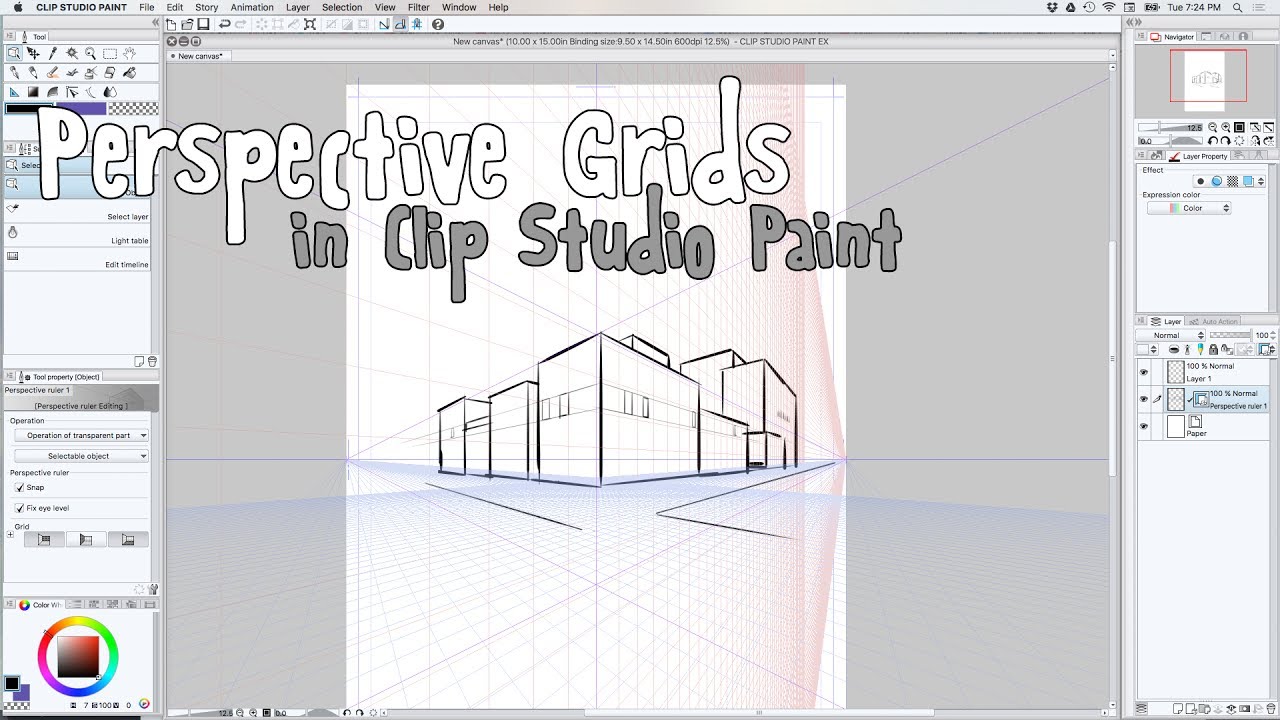Click the Redo arrow in command bar
Image resolution: width=1280 pixels, height=720 pixels.
(x=240, y=25)
